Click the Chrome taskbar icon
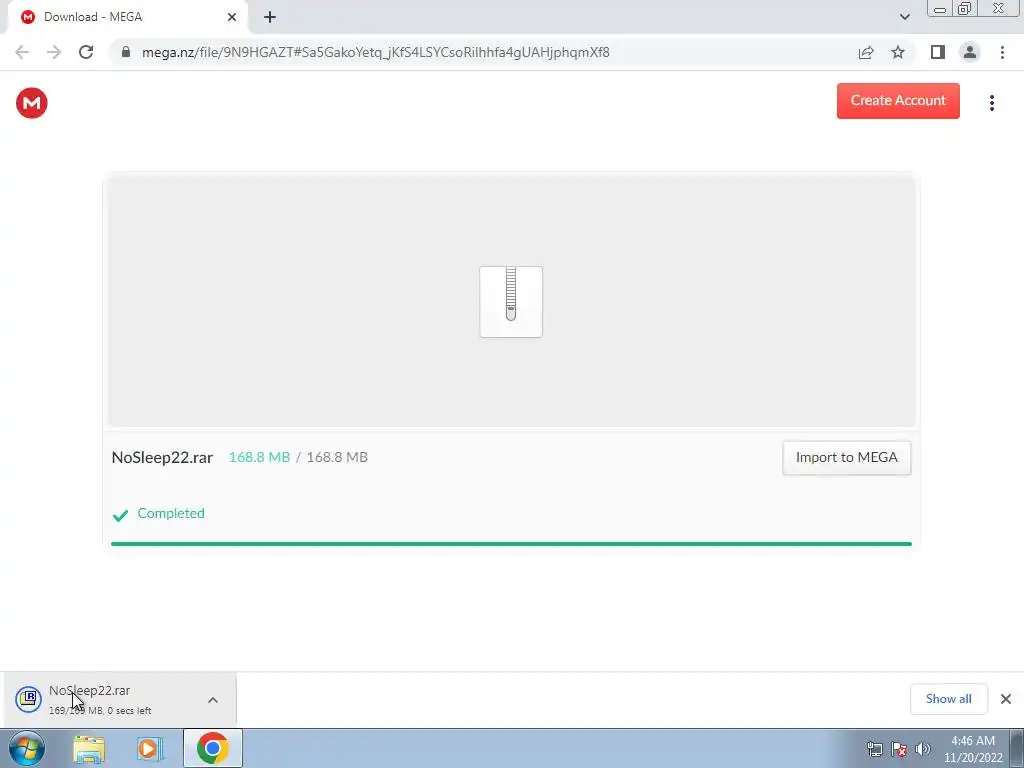This screenshot has width=1024, height=768. (212, 748)
